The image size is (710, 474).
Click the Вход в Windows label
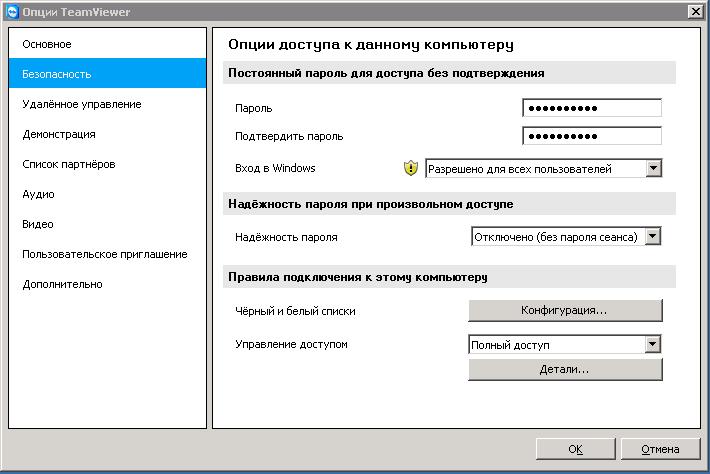click(275, 168)
